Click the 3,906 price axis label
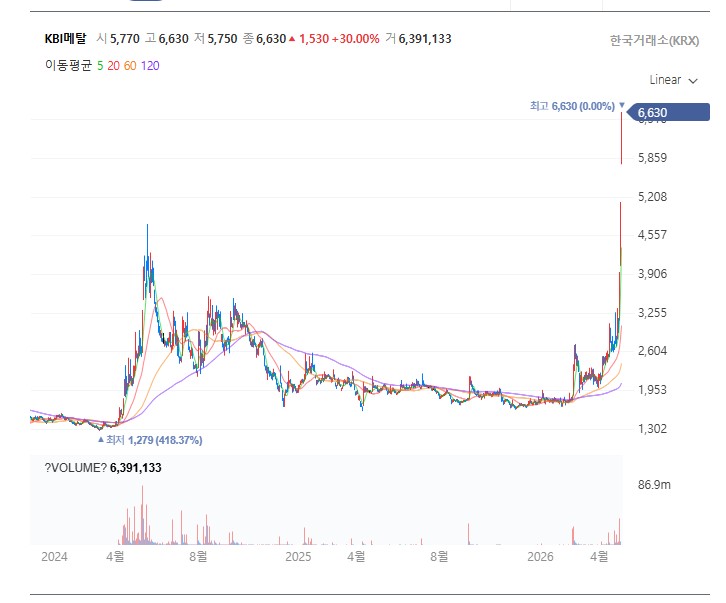This screenshot has height=603, width=726. pyautogui.click(x=652, y=274)
